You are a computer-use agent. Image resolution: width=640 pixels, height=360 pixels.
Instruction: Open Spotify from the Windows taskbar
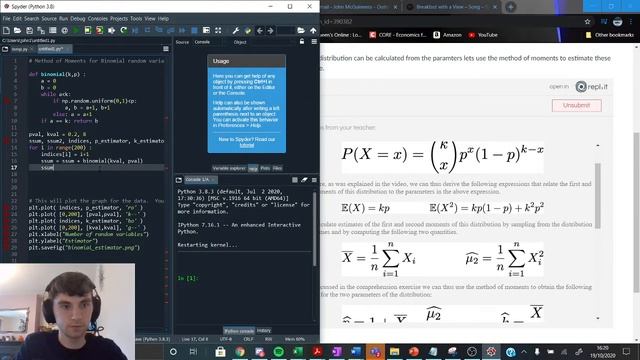click(x=279, y=351)
